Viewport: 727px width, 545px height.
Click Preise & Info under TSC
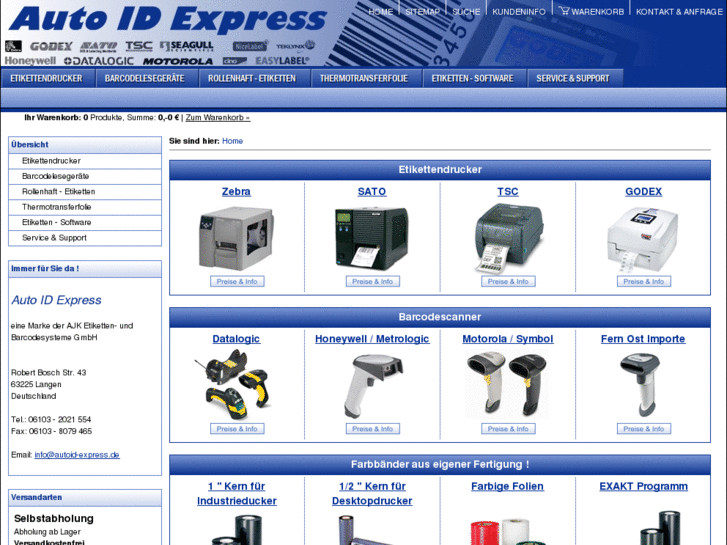click(x=508, y=282)
